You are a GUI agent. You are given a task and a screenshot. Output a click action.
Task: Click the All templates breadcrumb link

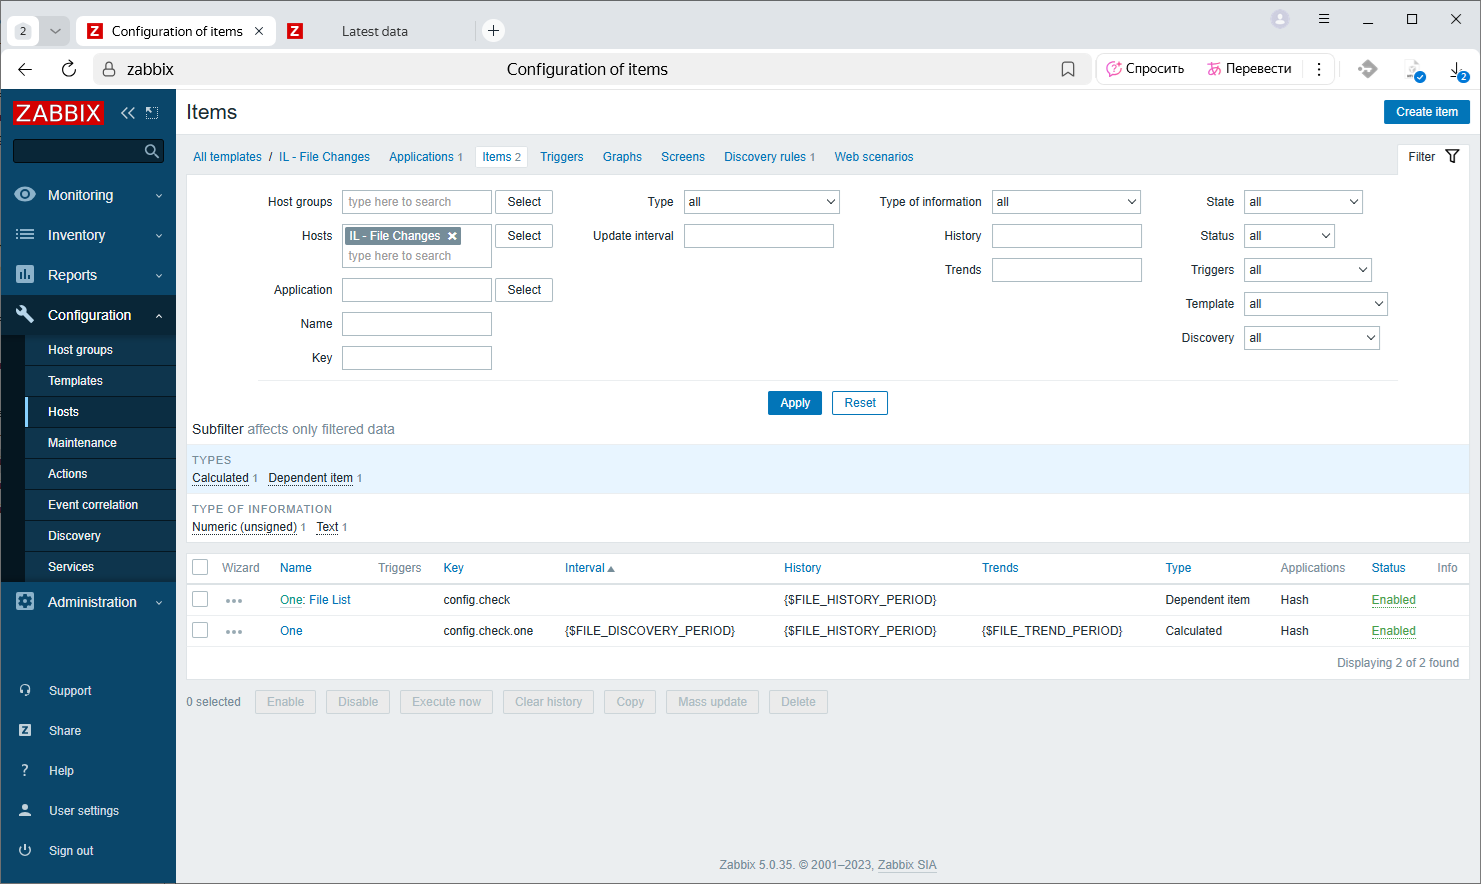pos(227,157)
